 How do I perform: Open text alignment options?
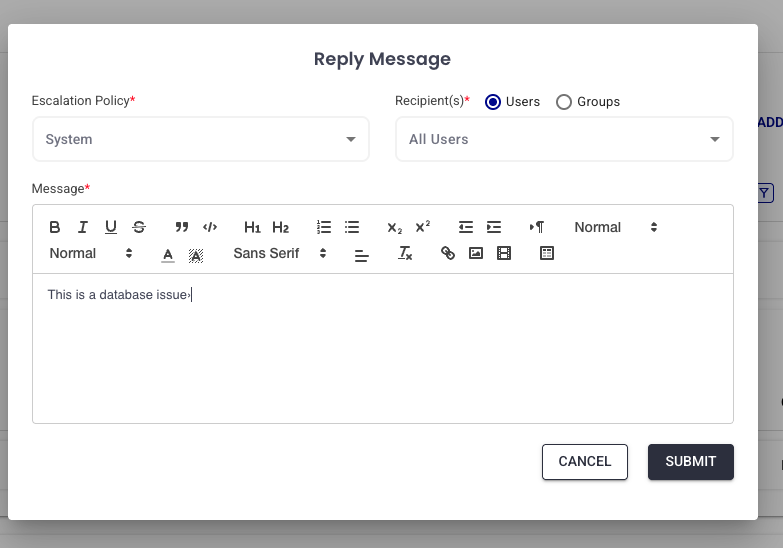point(362,255)
